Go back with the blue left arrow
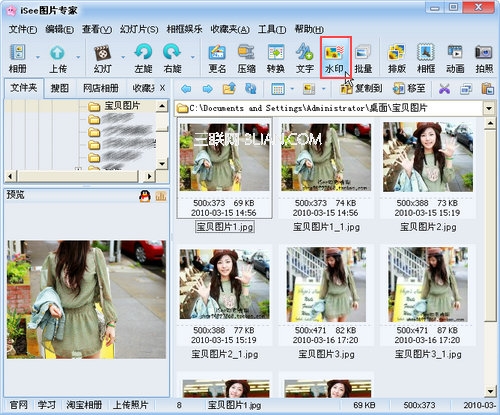500x415 pixels. tap(186, 89)
